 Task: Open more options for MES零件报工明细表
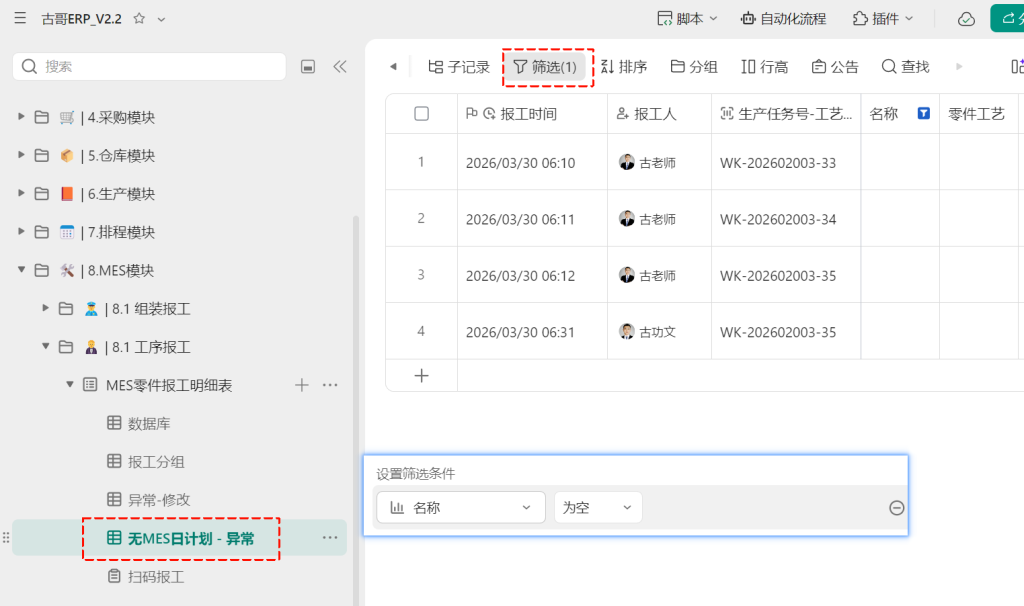[330, 385]
